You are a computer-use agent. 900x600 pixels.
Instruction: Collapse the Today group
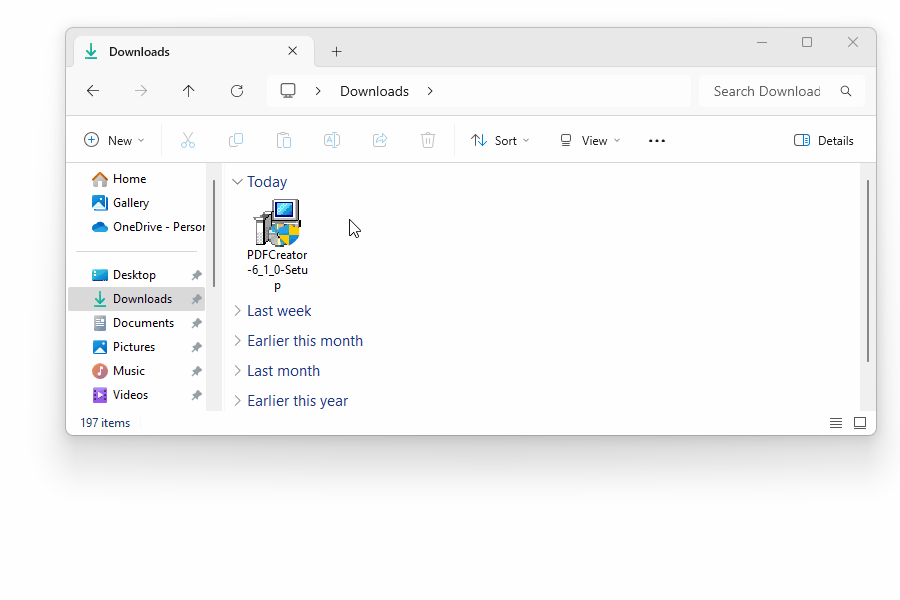click(x=237, y=181)
